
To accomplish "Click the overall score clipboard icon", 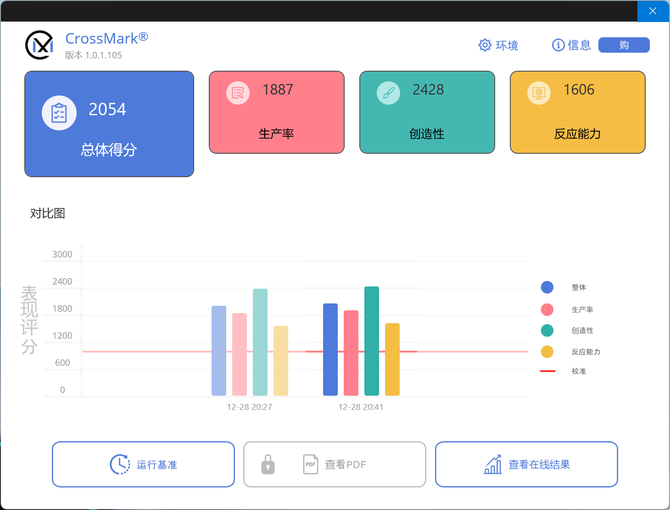I will [59, 112].
